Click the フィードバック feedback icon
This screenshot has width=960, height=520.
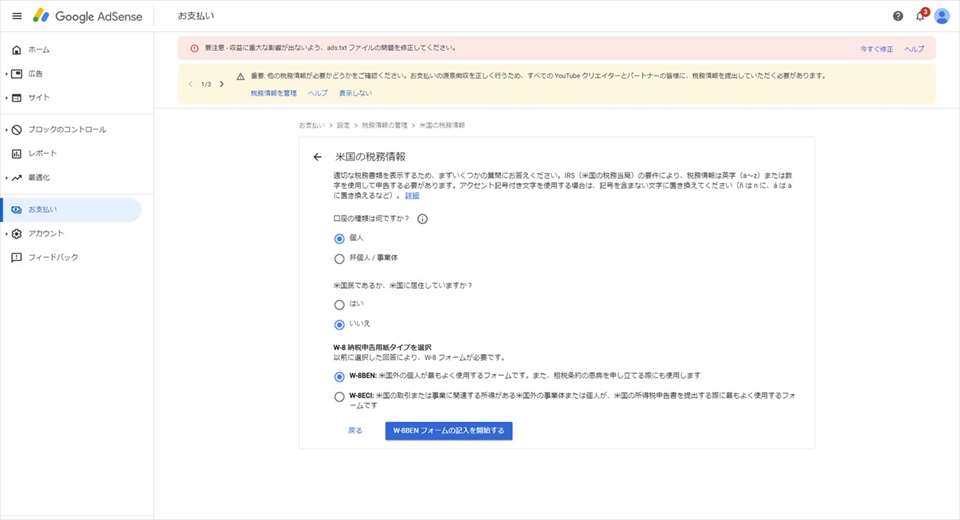[17, 257]
